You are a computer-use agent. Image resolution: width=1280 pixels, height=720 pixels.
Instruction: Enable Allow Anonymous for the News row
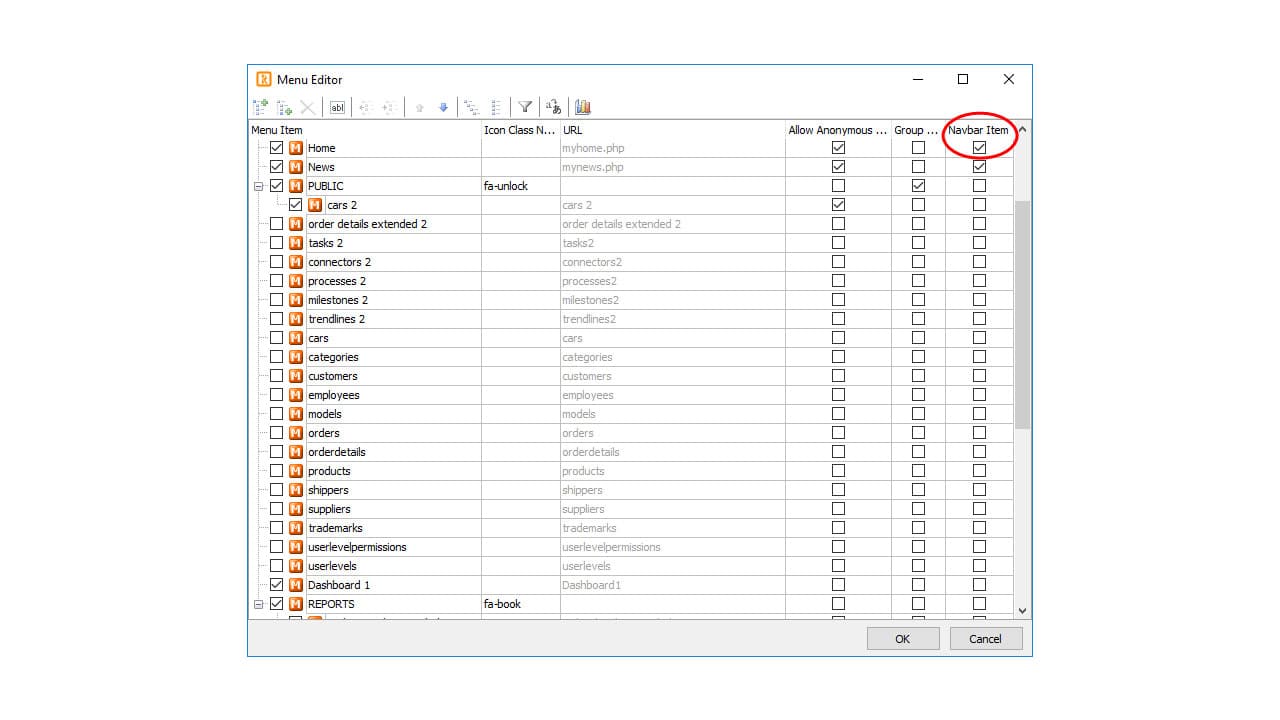coord(838,166)
